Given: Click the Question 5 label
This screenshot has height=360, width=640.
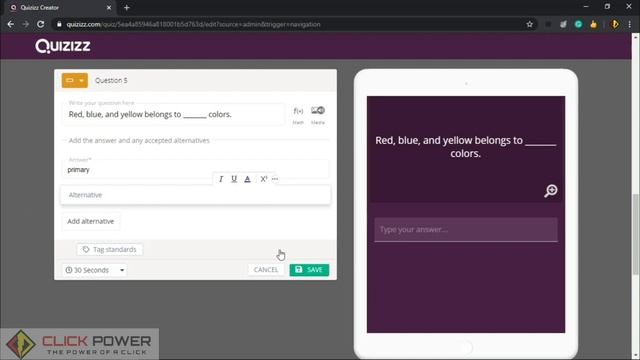Looking at the screenshot, I should pyautogui.click(x=111, y=80).
